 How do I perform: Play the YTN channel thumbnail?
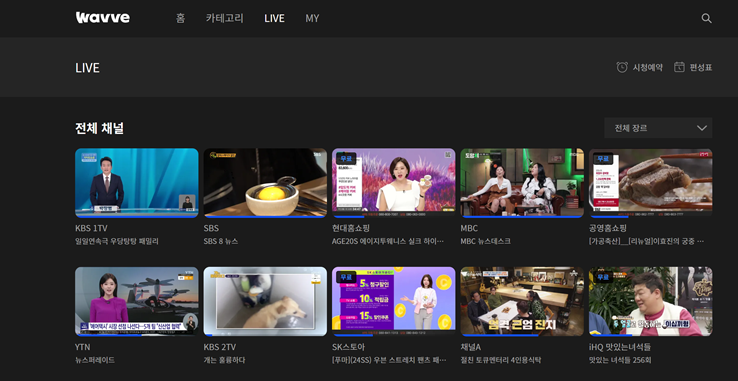(x=136, y=301)
